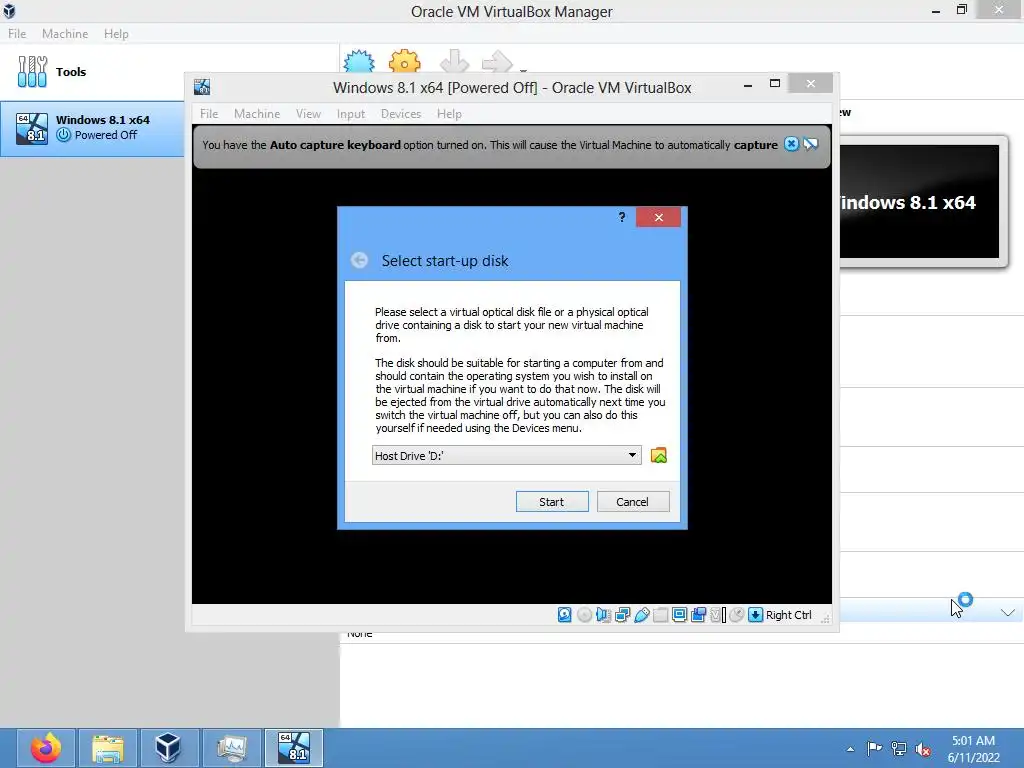Click the Tools icon in Manager sidebar
This screenshot has width=1024, height=768.
coord(32,71)
